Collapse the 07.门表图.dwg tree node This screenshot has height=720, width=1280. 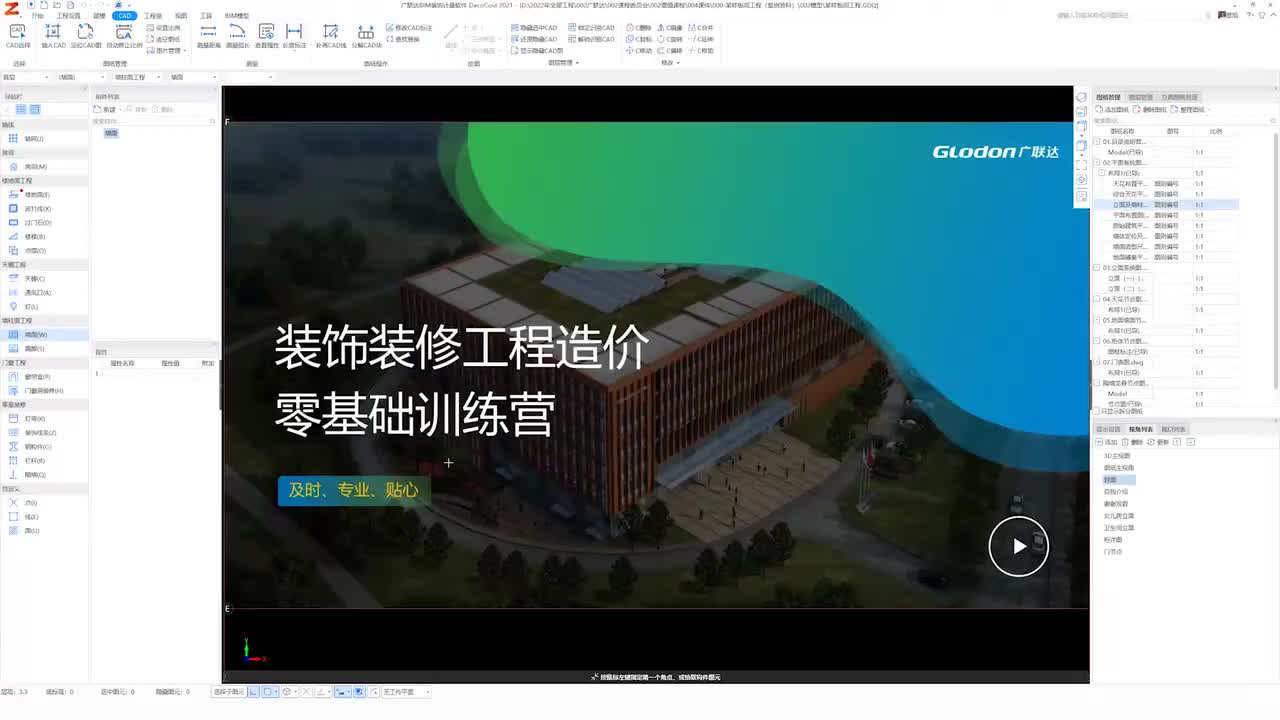(x=1098, y=362)
